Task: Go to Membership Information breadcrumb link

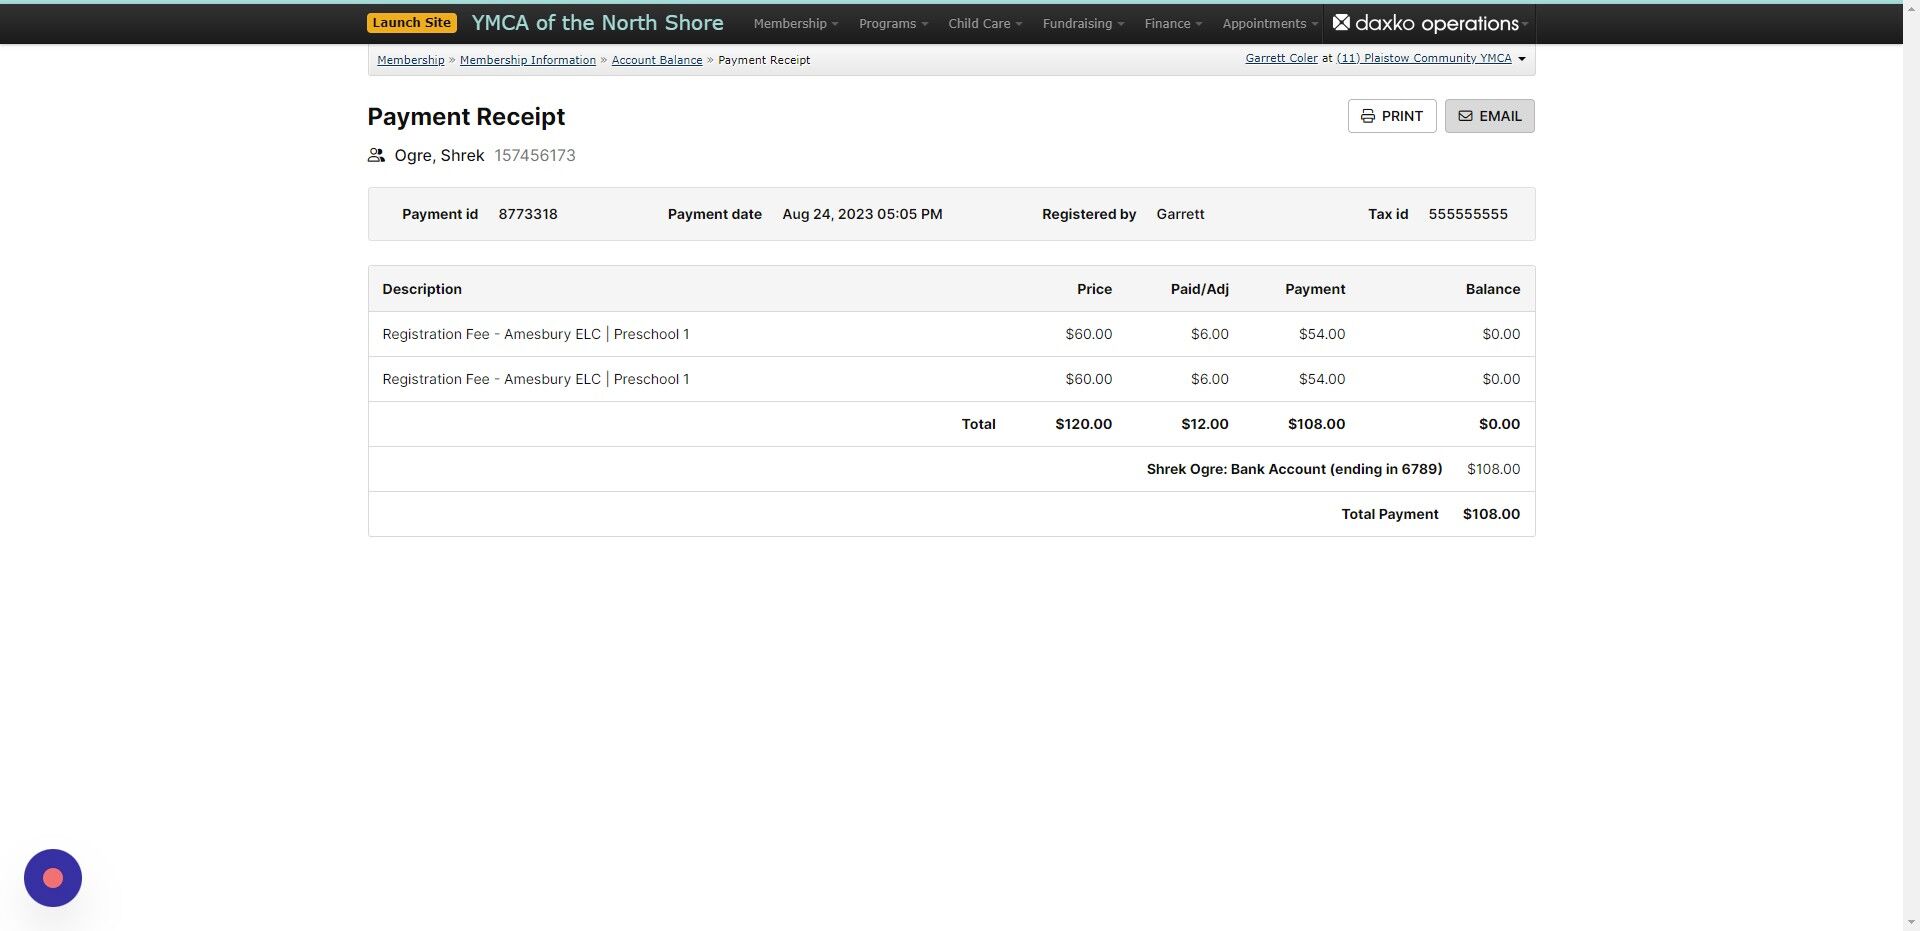Action: [x=527, y=60]
